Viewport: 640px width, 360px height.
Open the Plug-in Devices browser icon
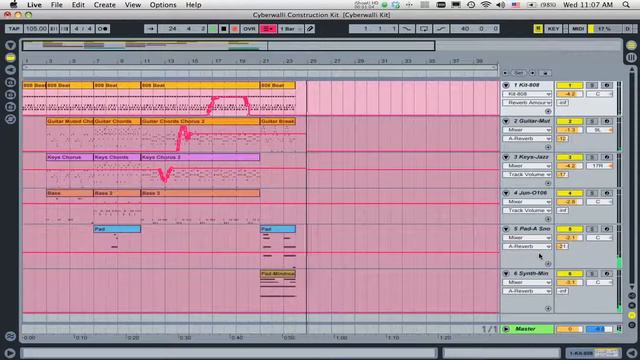tap(11, 70)
